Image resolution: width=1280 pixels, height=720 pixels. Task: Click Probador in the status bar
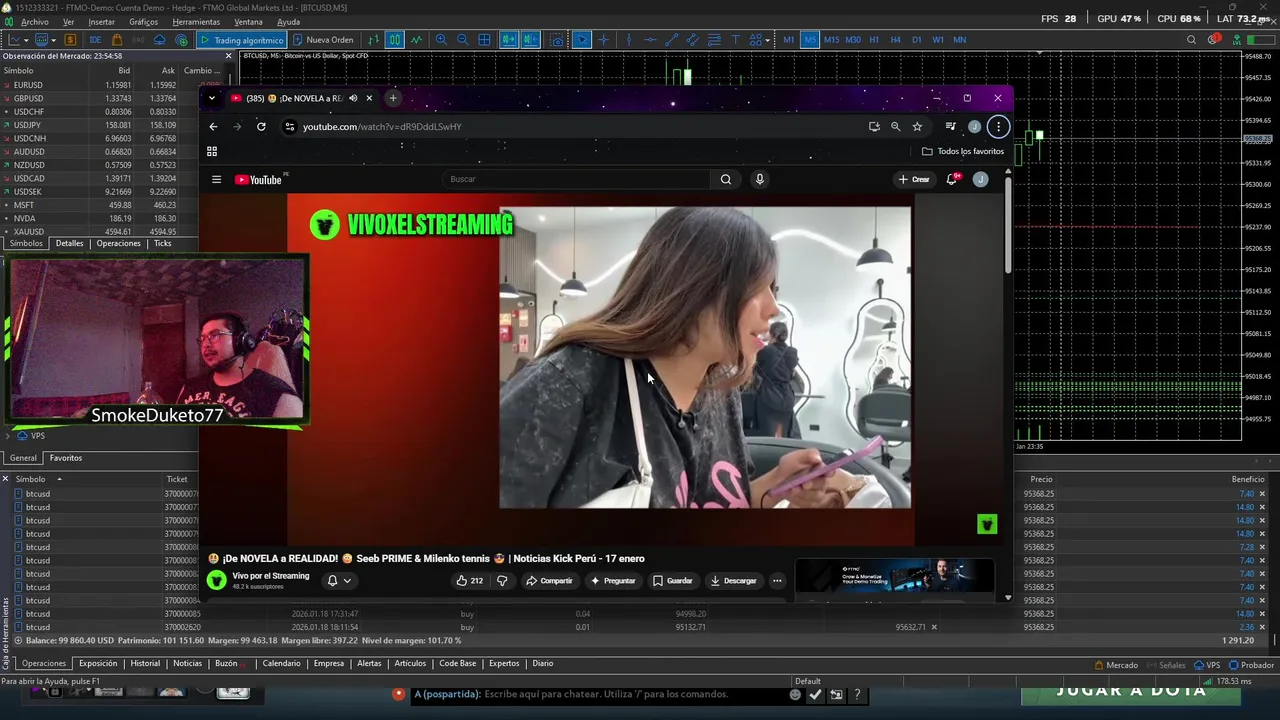coord(1251,665)
